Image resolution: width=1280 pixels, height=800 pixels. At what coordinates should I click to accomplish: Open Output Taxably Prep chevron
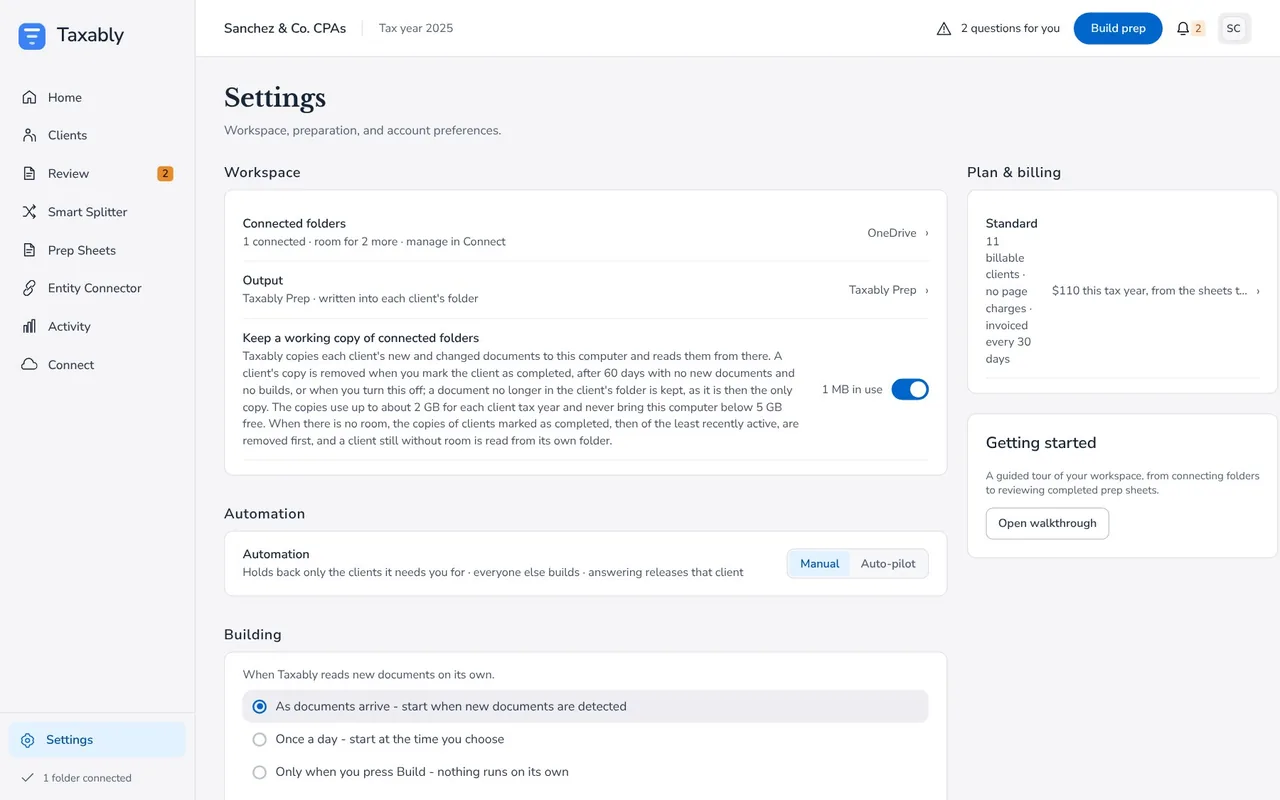point(927,290)
